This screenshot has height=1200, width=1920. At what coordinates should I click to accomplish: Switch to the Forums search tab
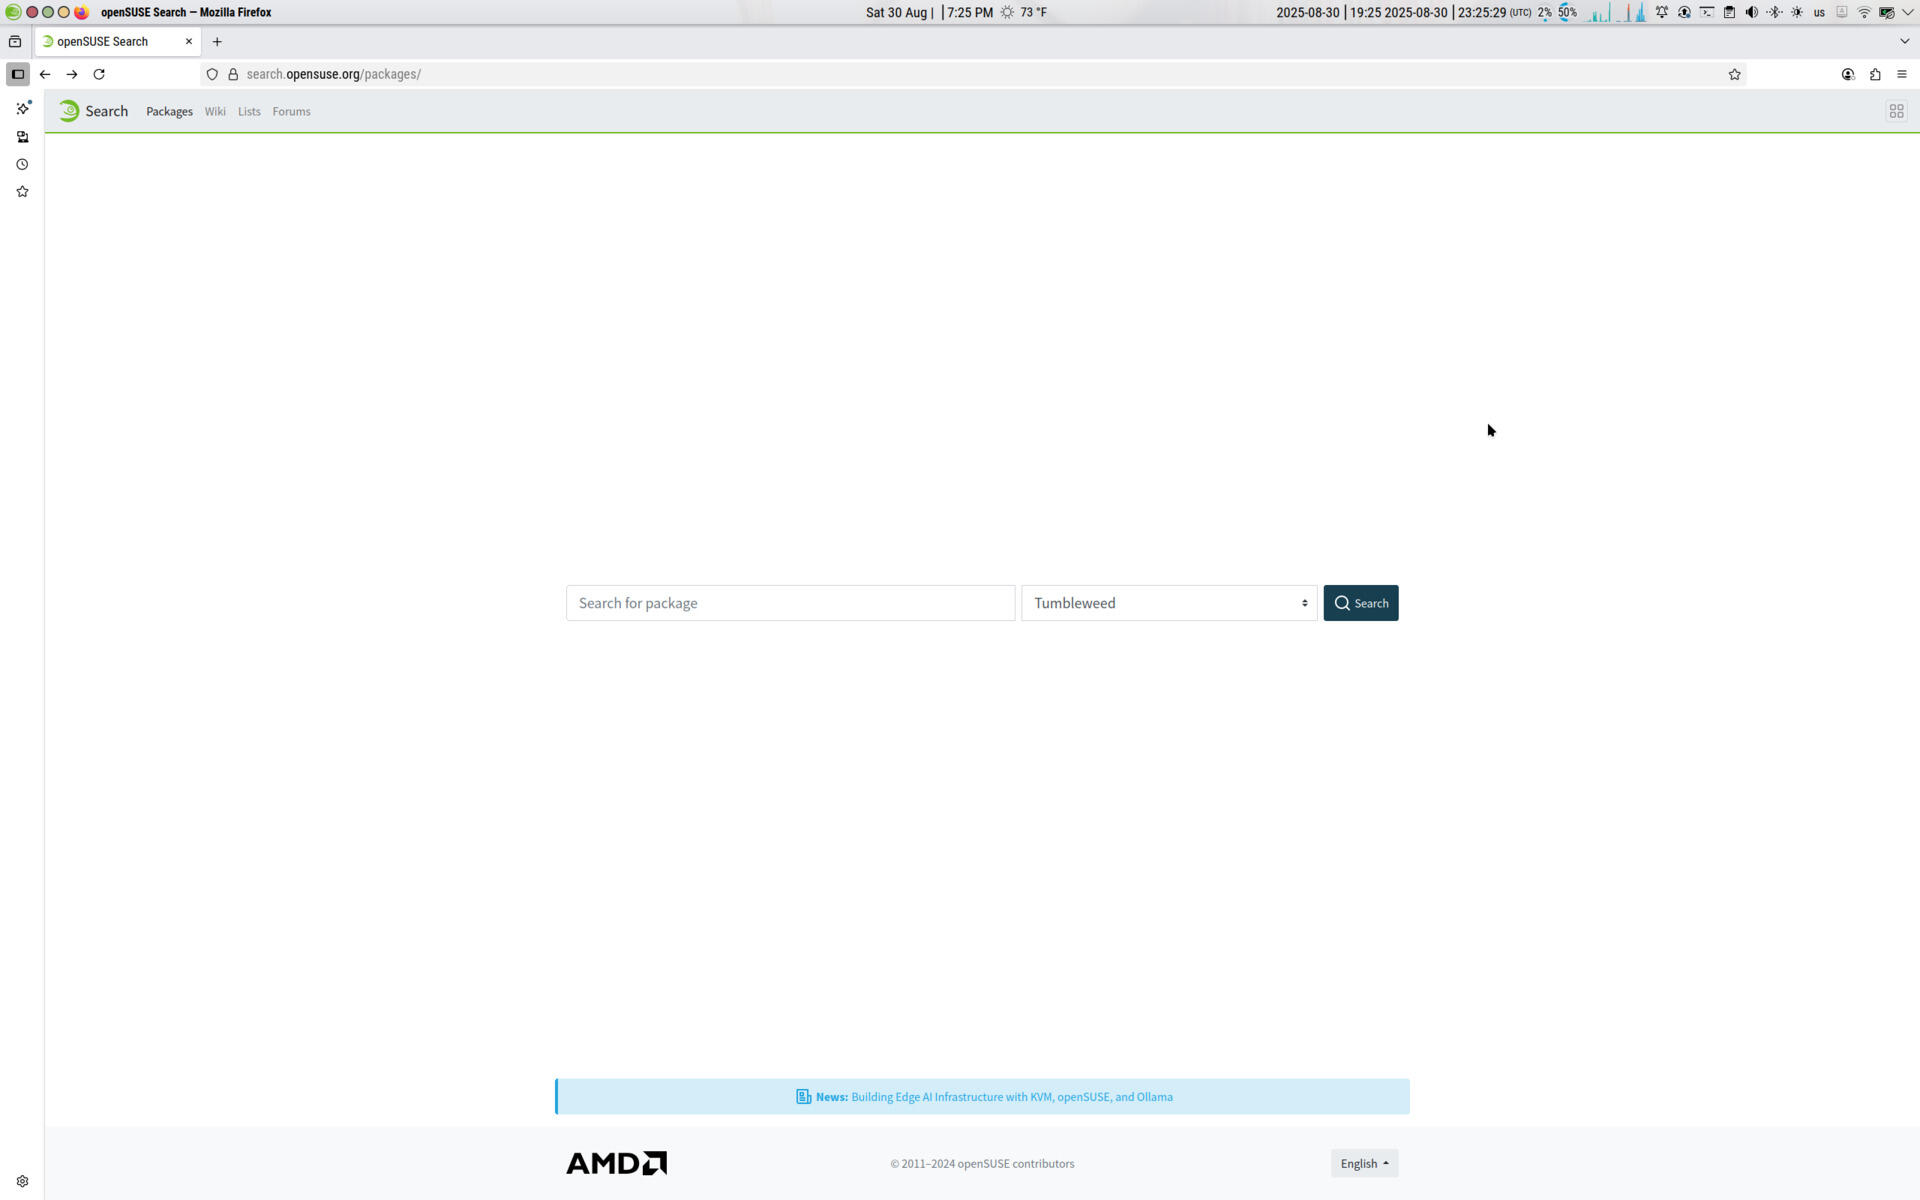pyautogui.click(x=291, y=111)
